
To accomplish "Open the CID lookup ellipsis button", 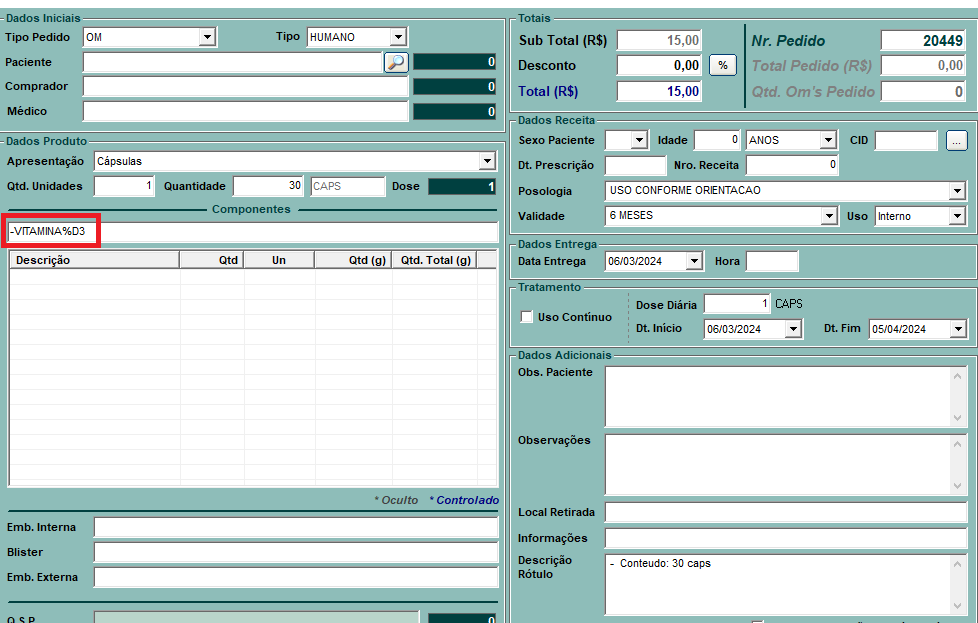I will coord(956,141).
